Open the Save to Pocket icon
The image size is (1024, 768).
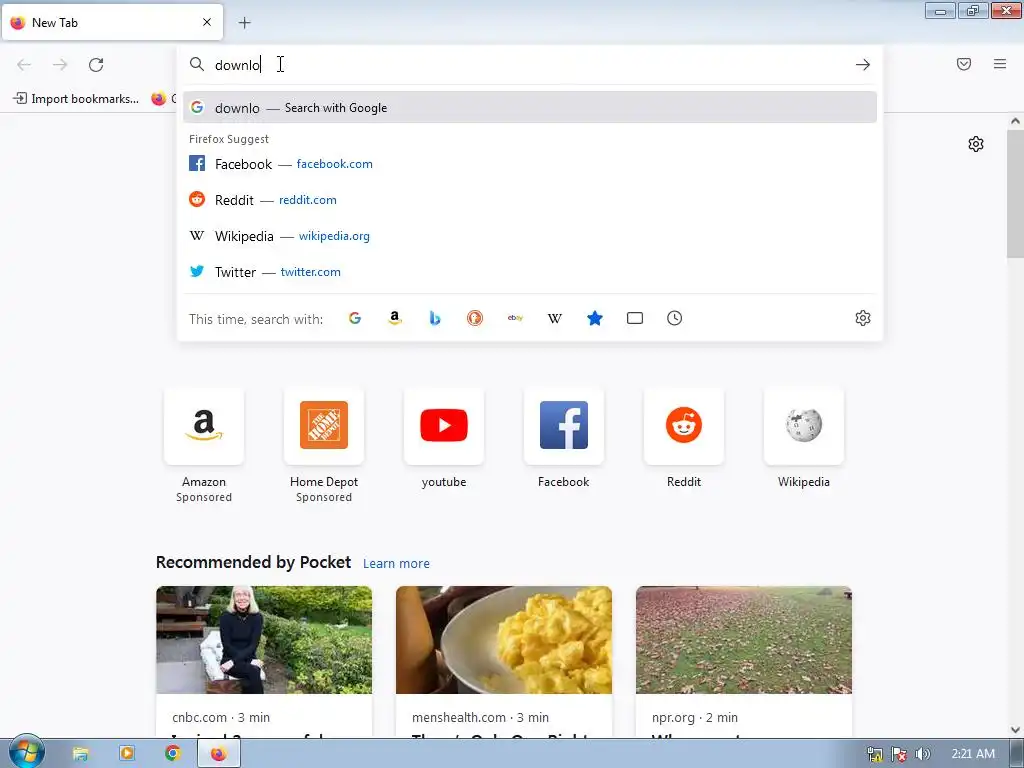tap(964, 64)
